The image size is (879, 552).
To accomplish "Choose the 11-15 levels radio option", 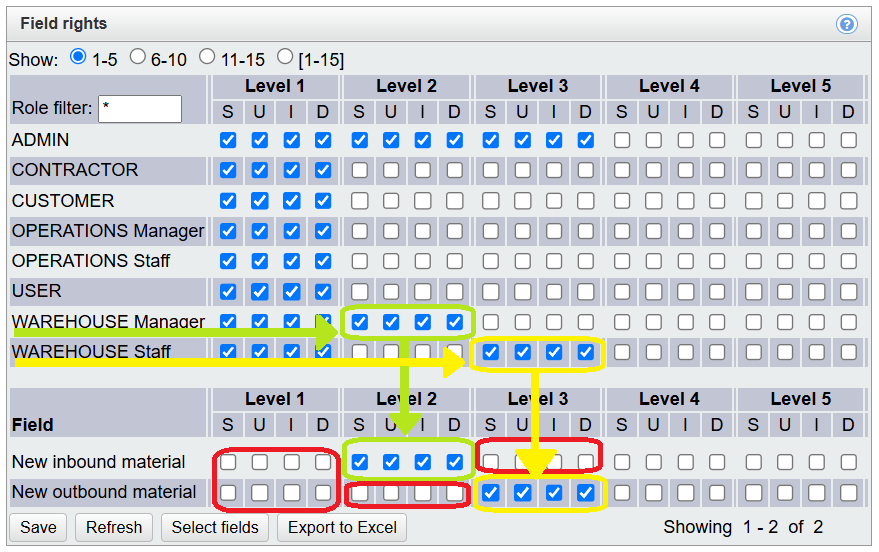I will [207, 58].
